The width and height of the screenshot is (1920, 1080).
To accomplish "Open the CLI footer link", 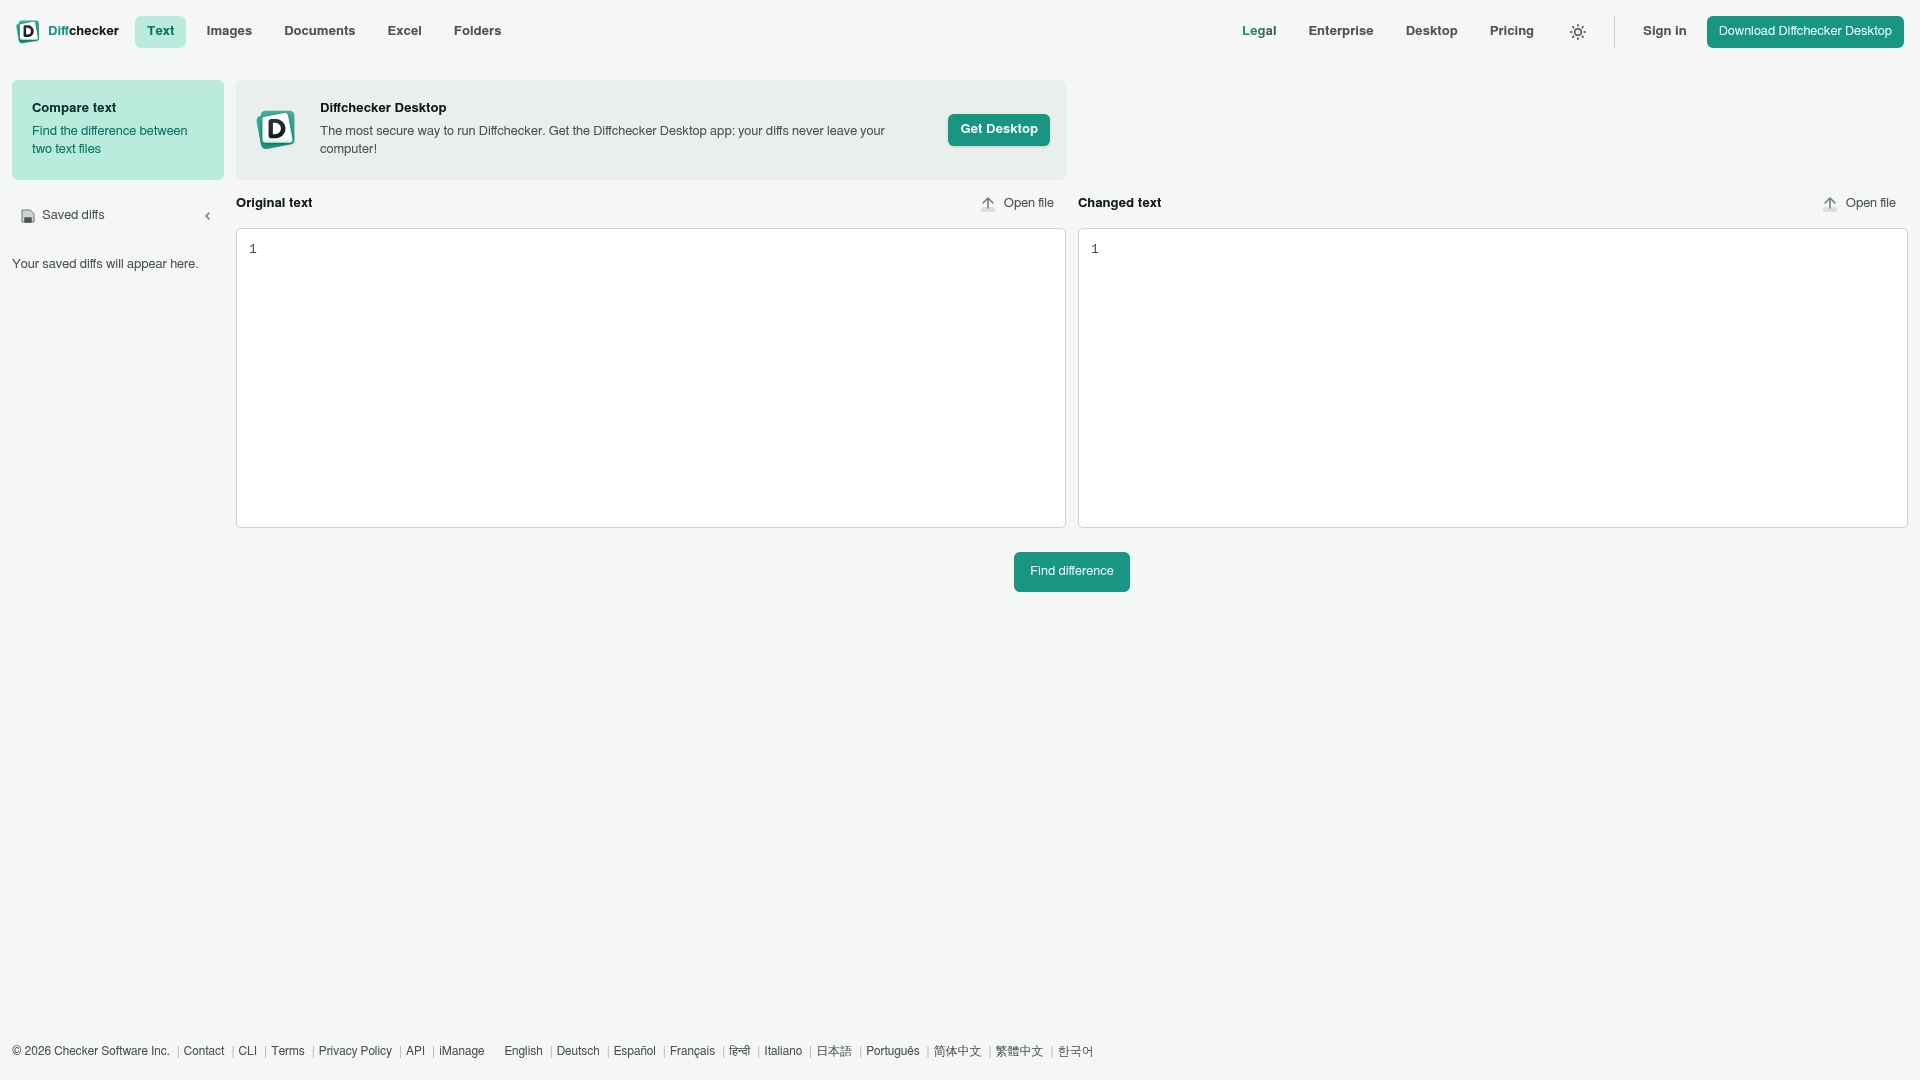I will 248,1052.
